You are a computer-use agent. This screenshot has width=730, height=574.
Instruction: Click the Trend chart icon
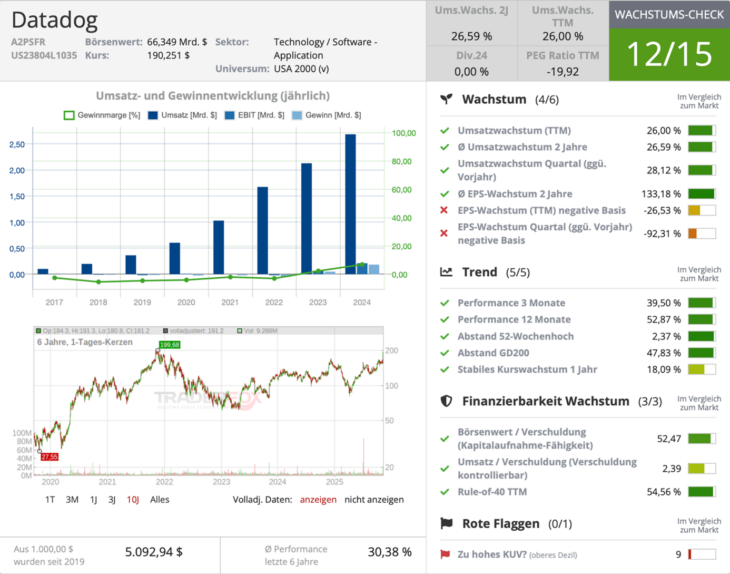pos(448,272)
